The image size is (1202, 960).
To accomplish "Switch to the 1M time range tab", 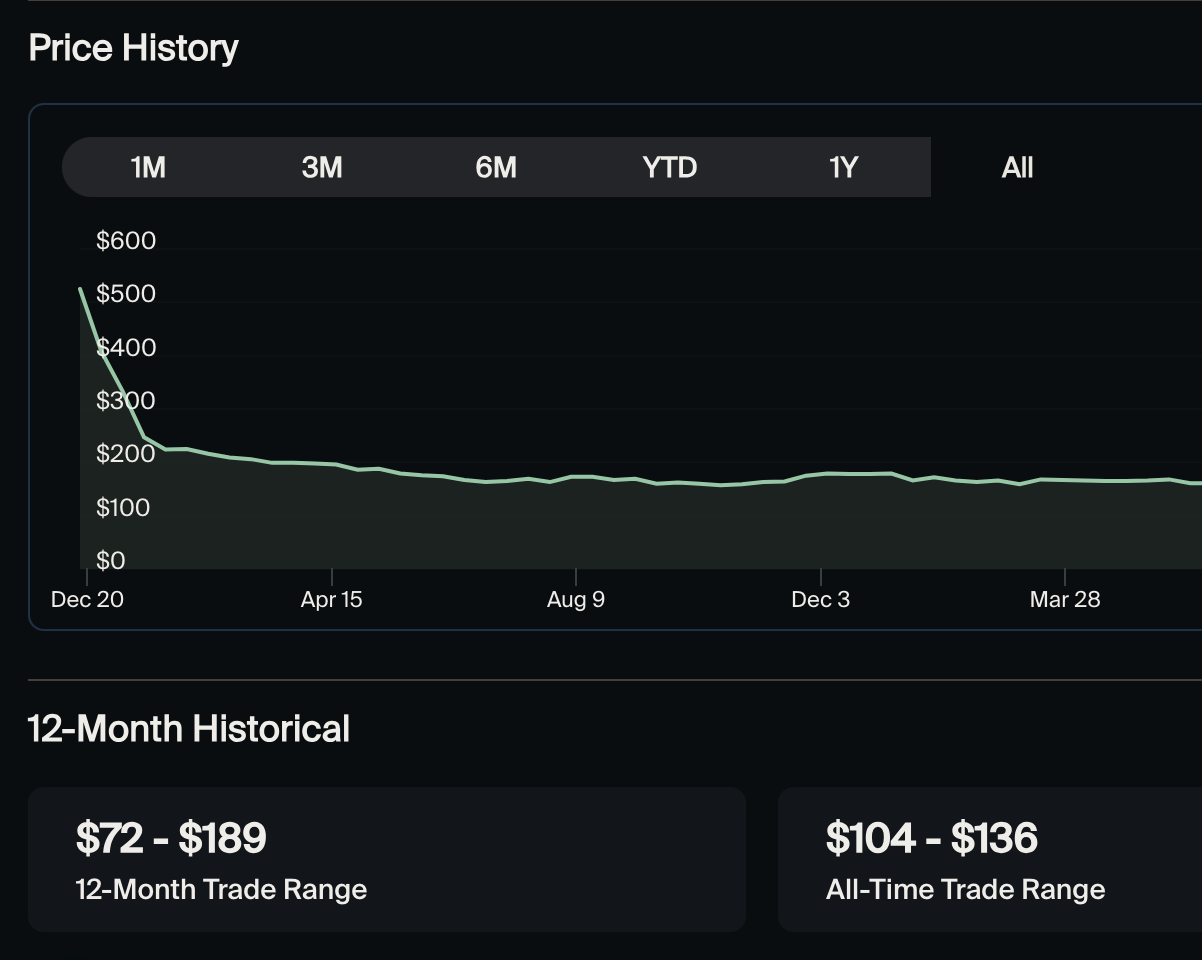I will 147,167.
